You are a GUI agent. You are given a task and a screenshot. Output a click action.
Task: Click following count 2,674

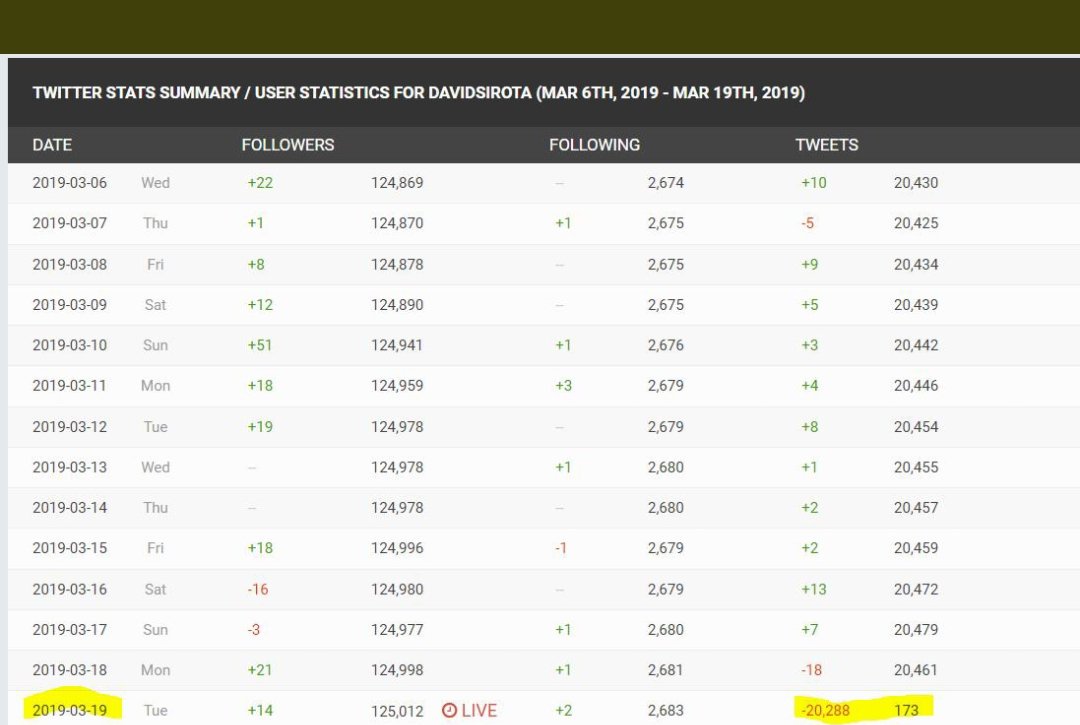pos(666,182)
